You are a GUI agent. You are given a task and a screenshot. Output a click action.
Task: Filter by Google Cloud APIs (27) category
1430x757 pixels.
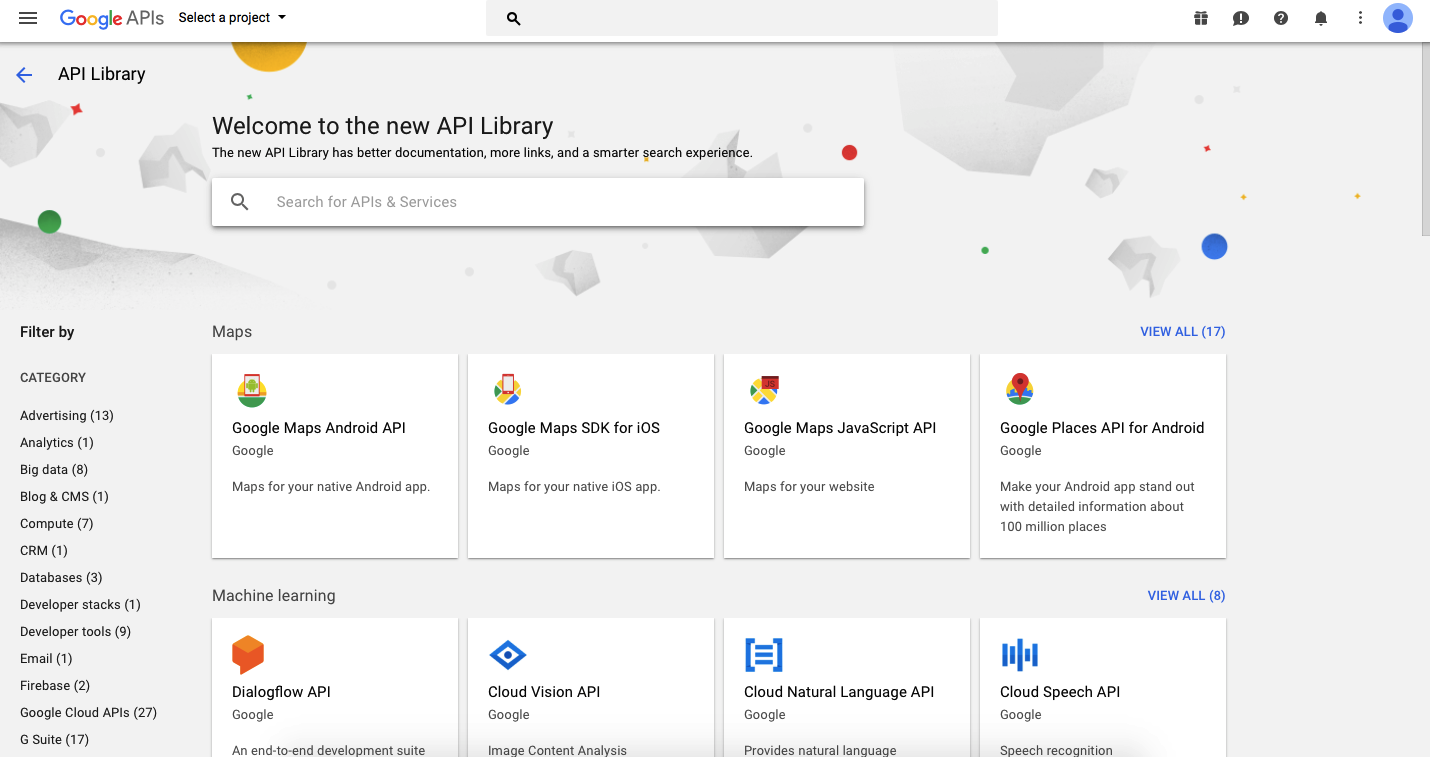click(88, 713)
